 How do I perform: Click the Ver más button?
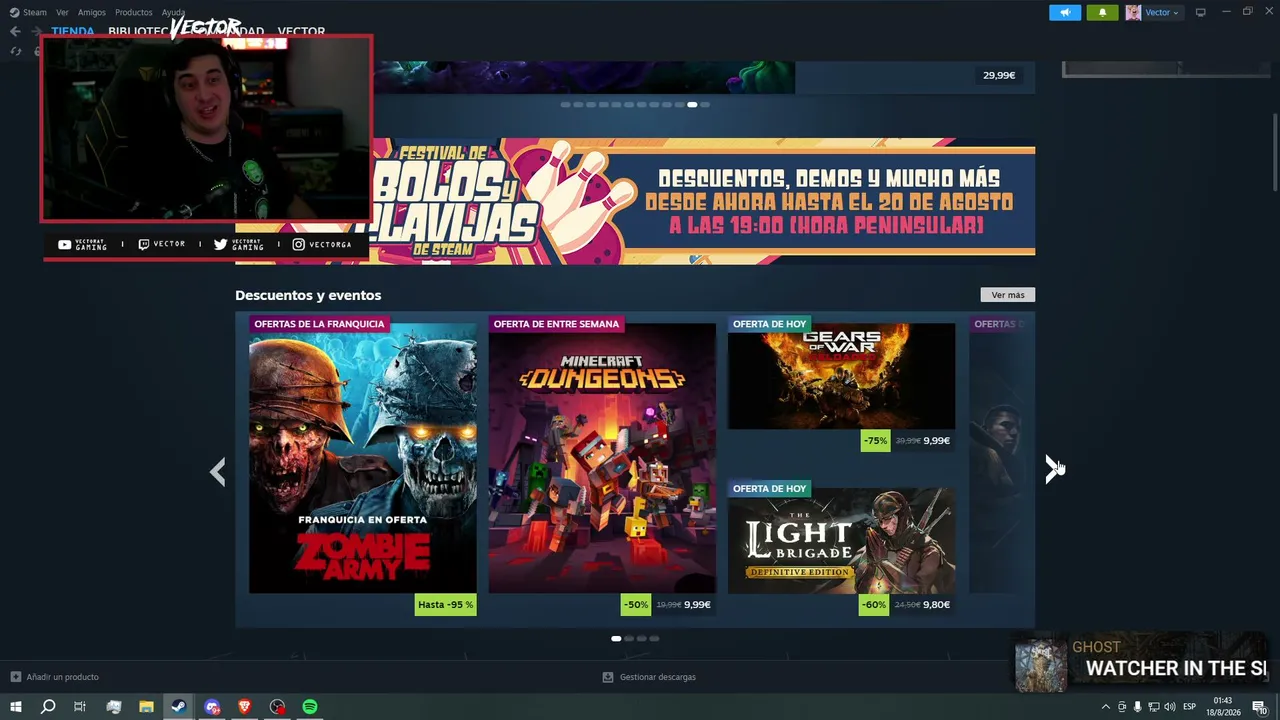(1008, 295)
